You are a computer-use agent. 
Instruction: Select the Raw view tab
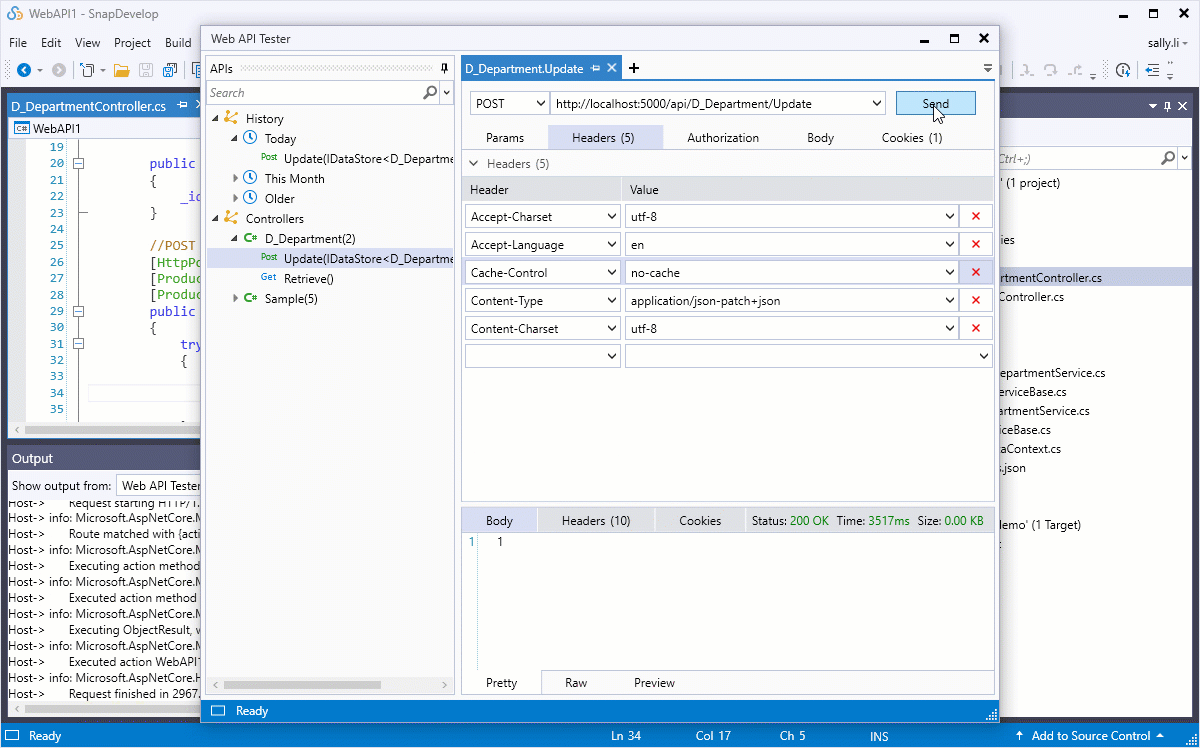coord(576,683)
